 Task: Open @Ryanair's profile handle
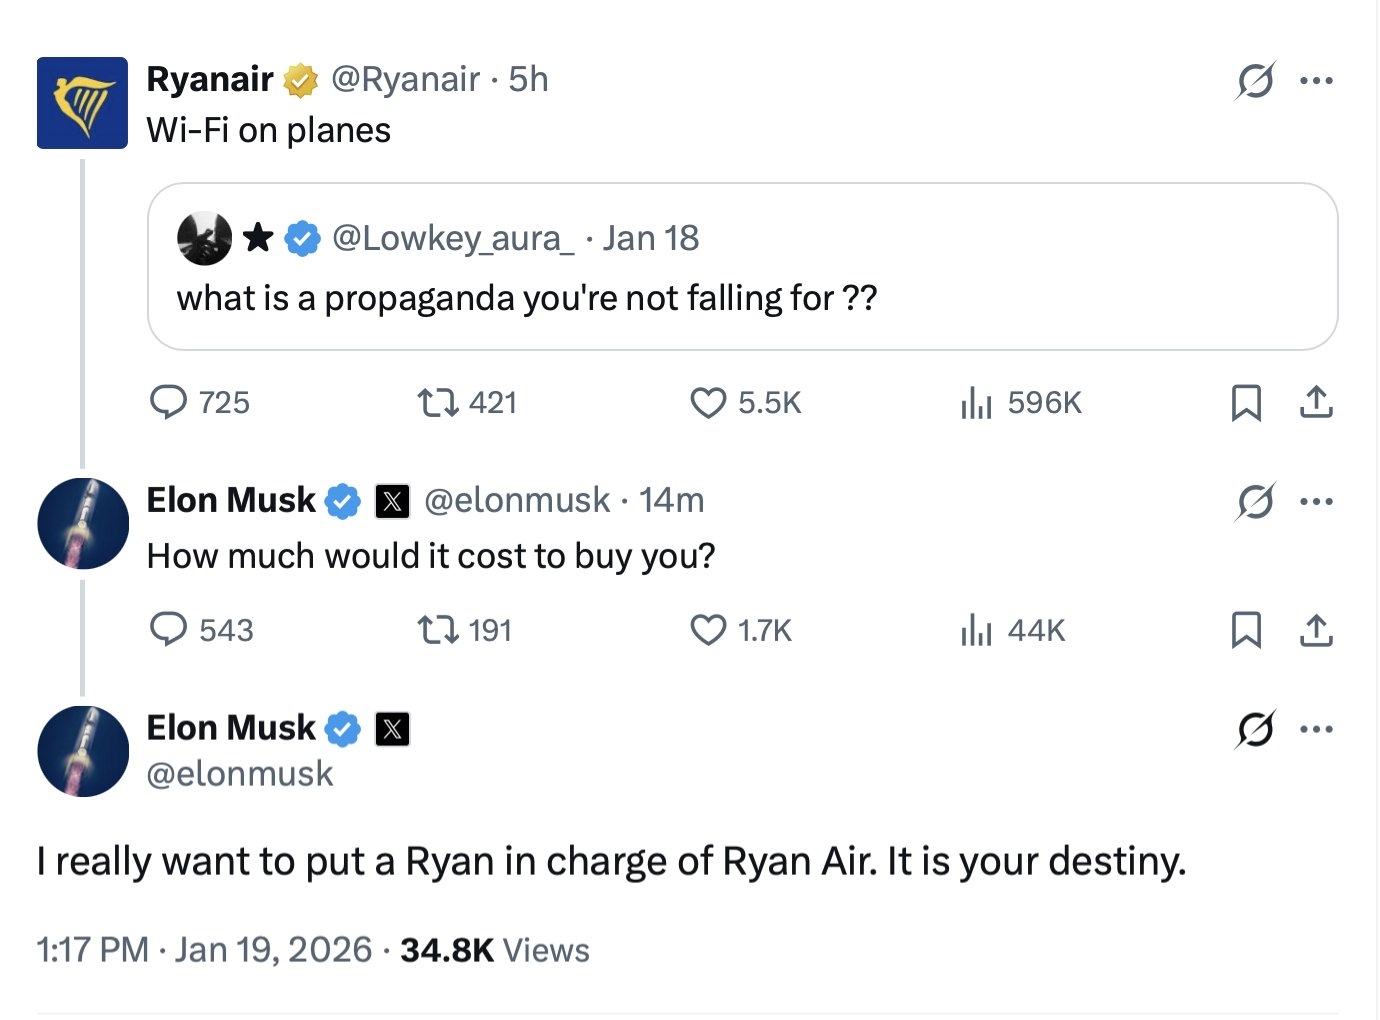point(416,78)
